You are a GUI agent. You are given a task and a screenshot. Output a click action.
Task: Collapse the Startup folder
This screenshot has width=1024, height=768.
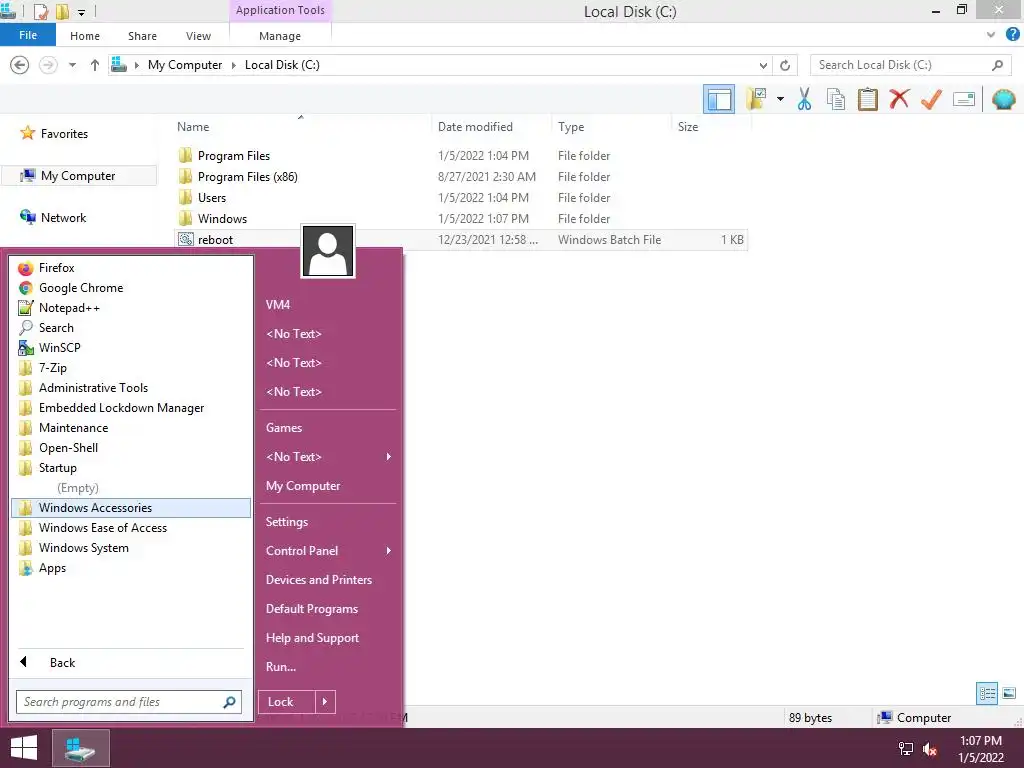[x=131, y=468]
